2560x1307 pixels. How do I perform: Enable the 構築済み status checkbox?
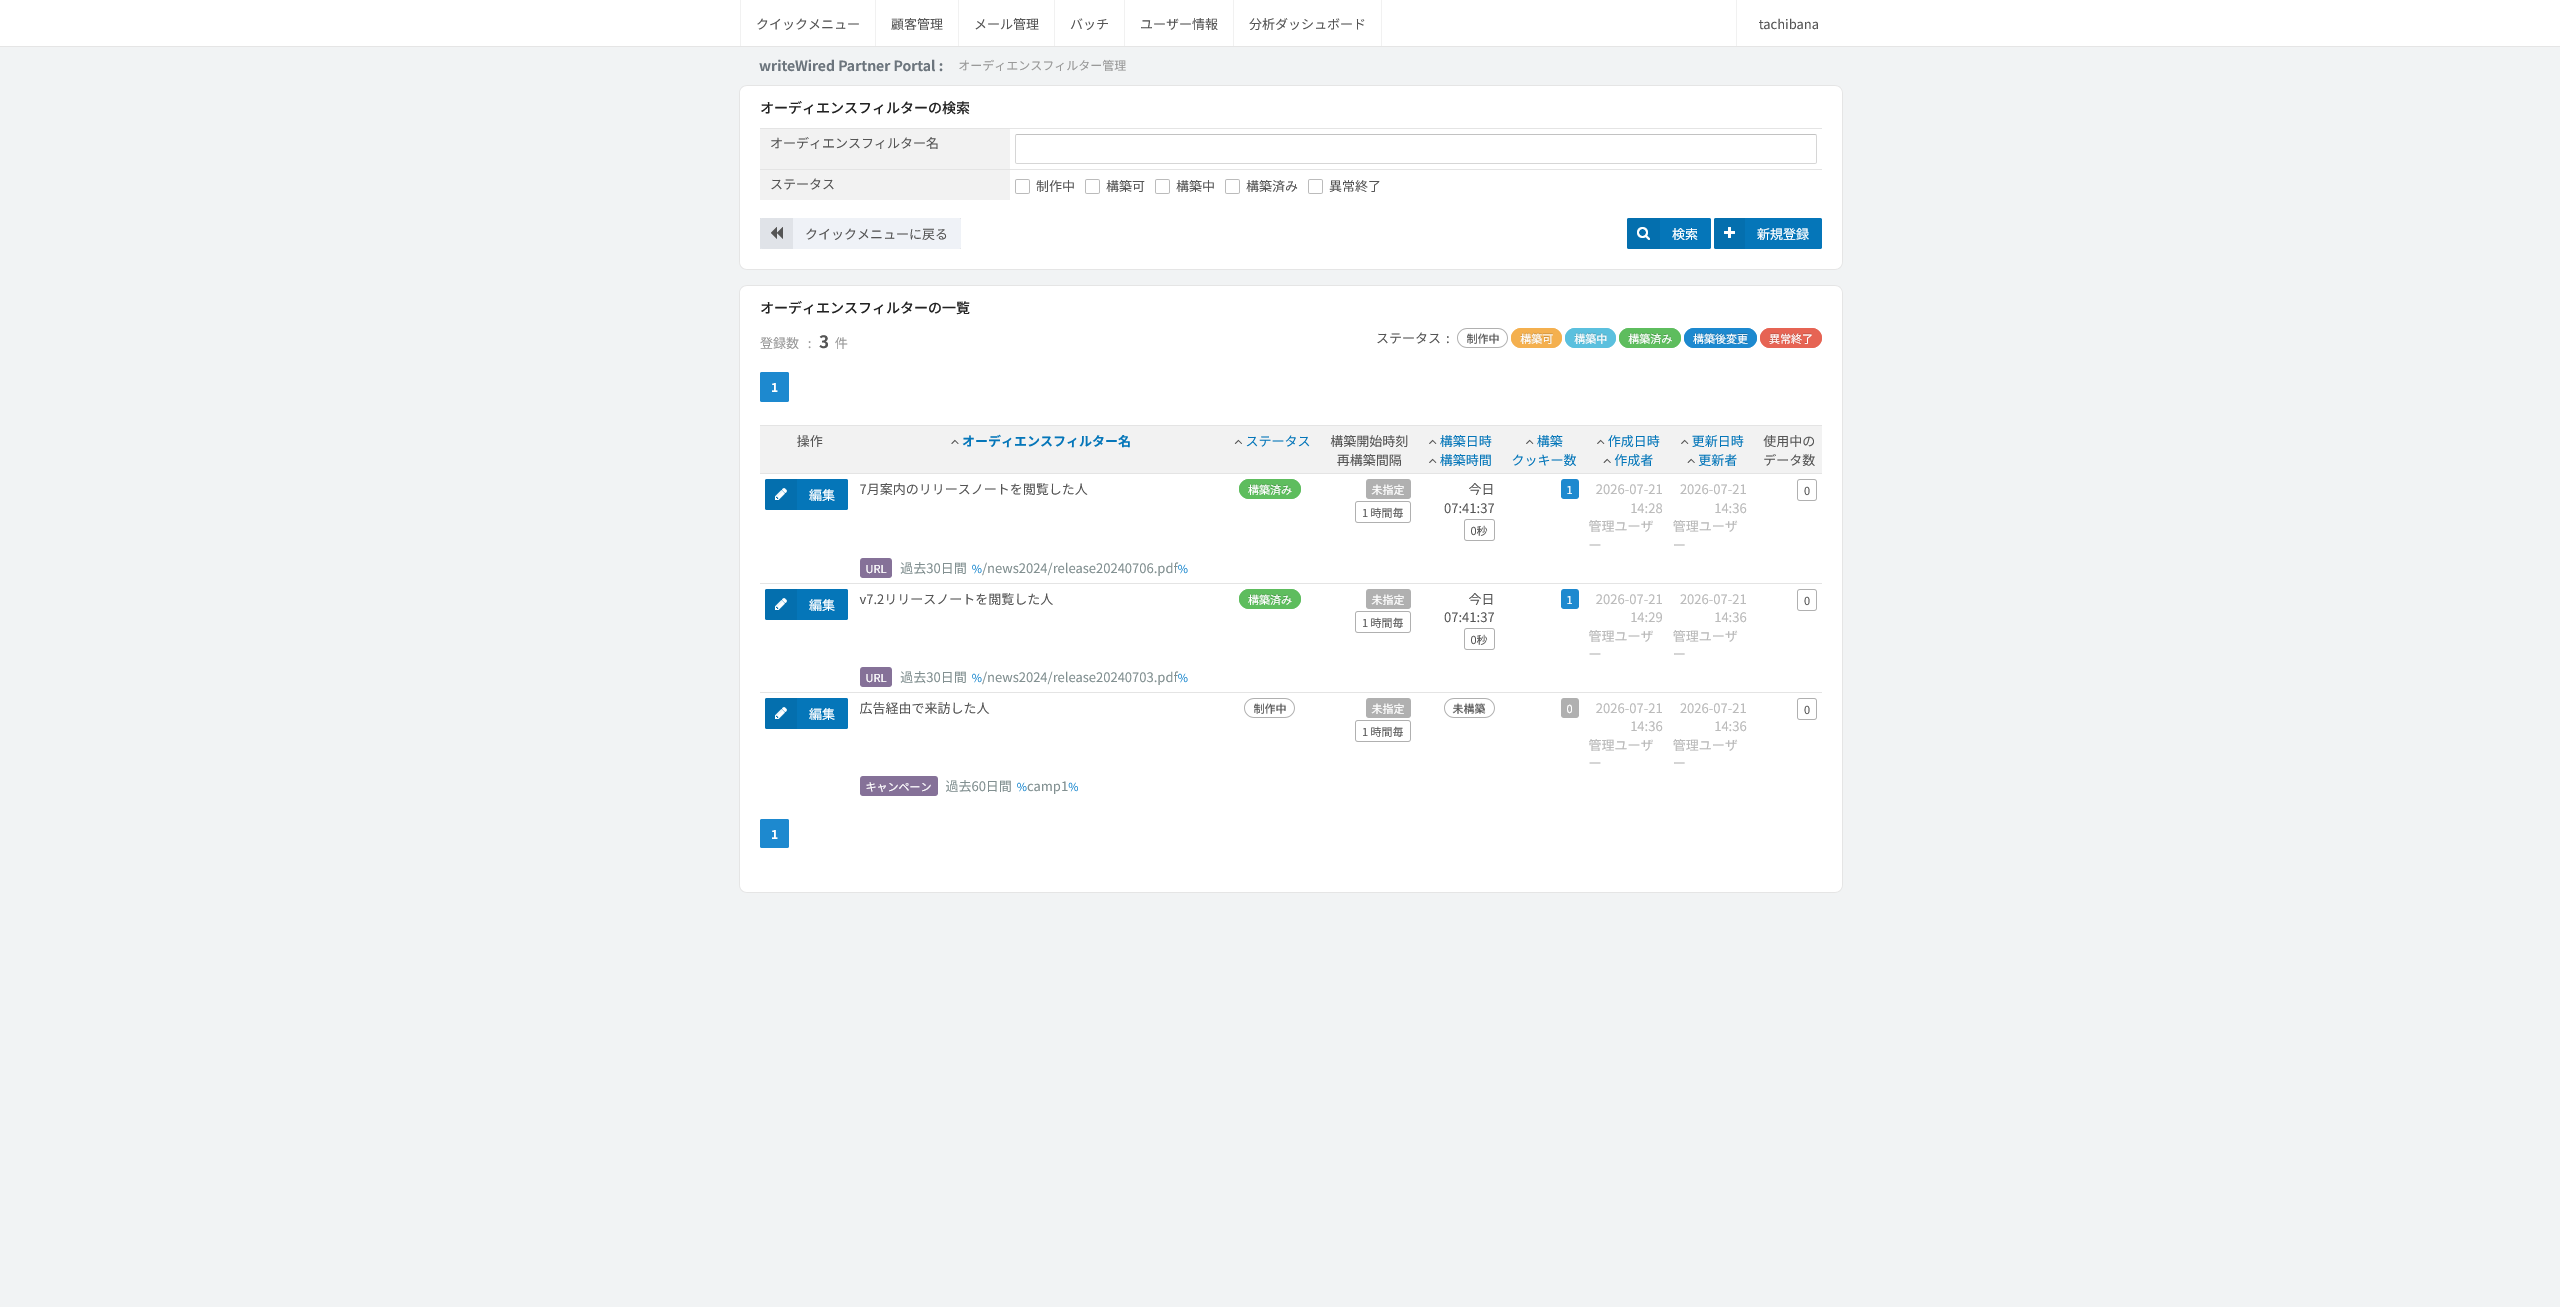point(1232,187)
